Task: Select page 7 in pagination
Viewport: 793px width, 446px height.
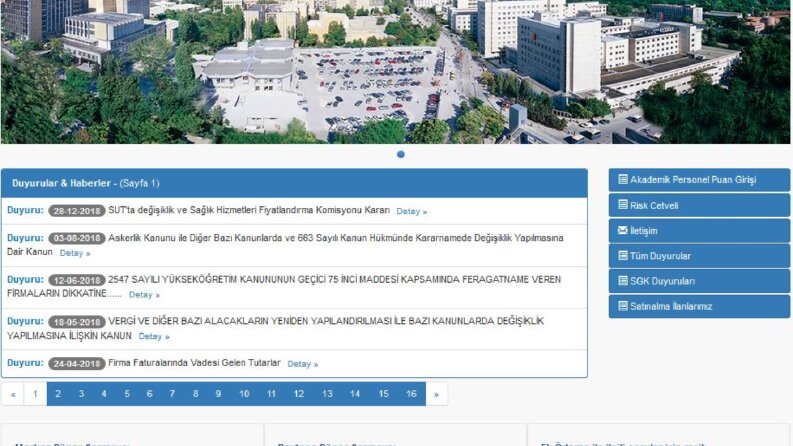Action: (x=172, y=394)
